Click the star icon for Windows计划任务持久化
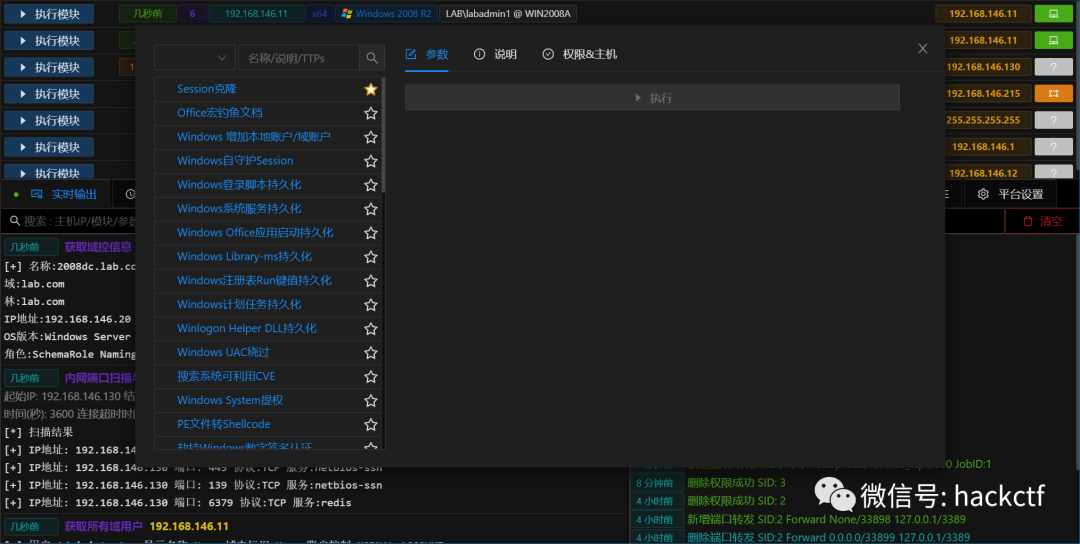 pyautogui.click(x=370, y=305)
